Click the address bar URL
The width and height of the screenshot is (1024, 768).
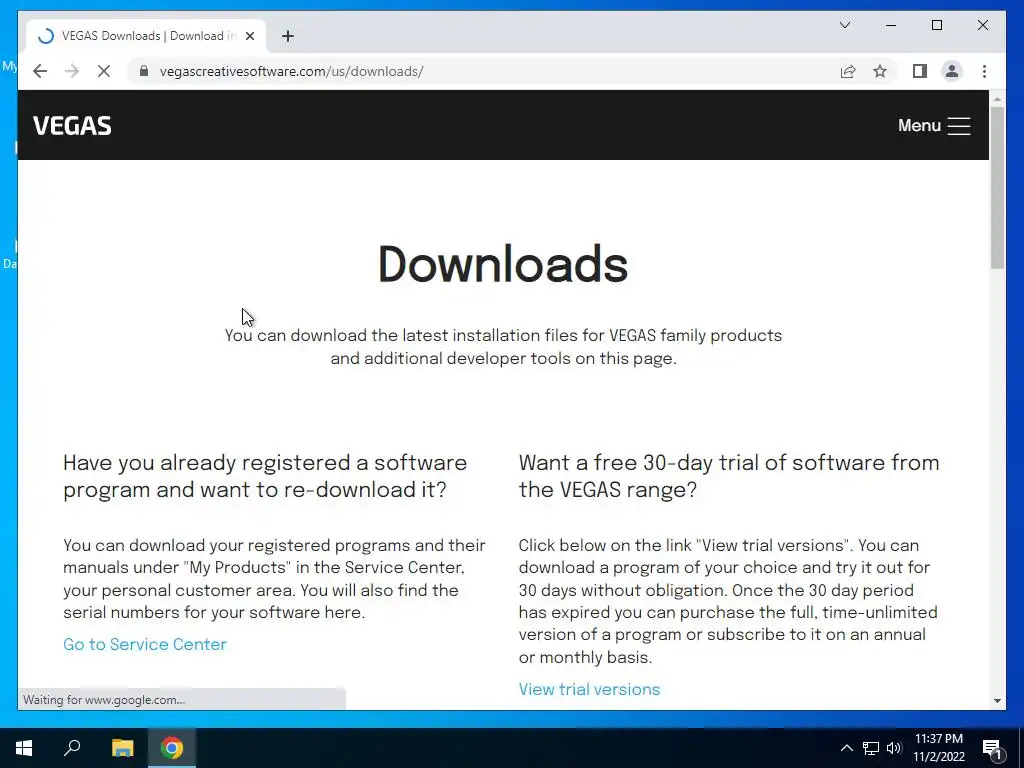291,71
